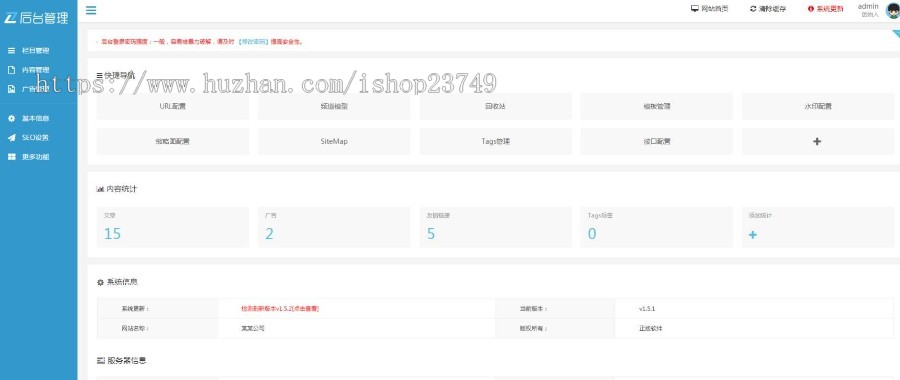Click the 服务器信息 section heading

[121, 361]
